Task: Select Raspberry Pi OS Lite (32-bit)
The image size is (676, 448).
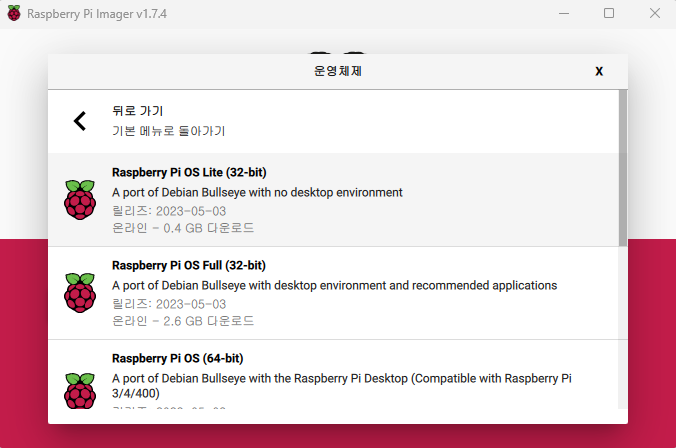Action: (x=333, y=200)
